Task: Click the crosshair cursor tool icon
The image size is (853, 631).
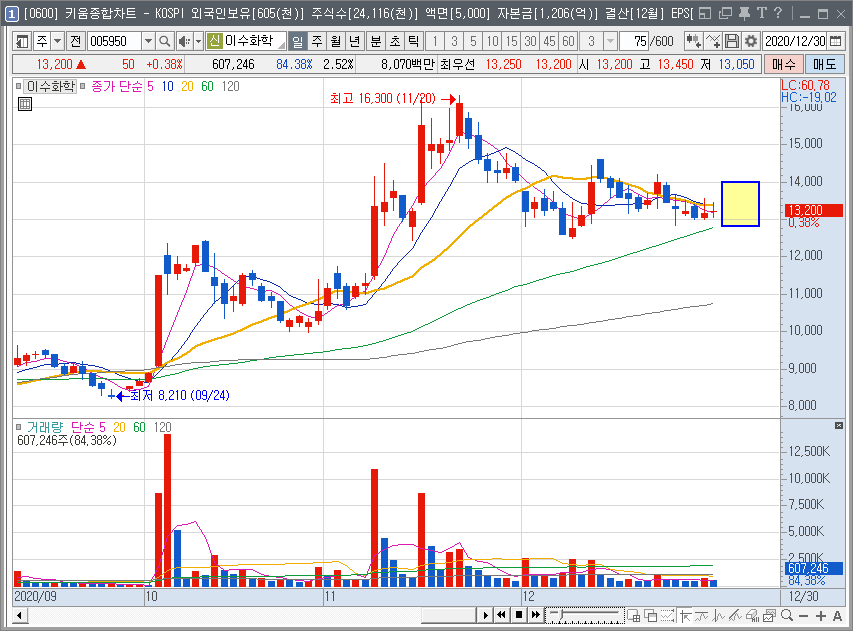Action: pyautogui.click(x=684, y=615)
